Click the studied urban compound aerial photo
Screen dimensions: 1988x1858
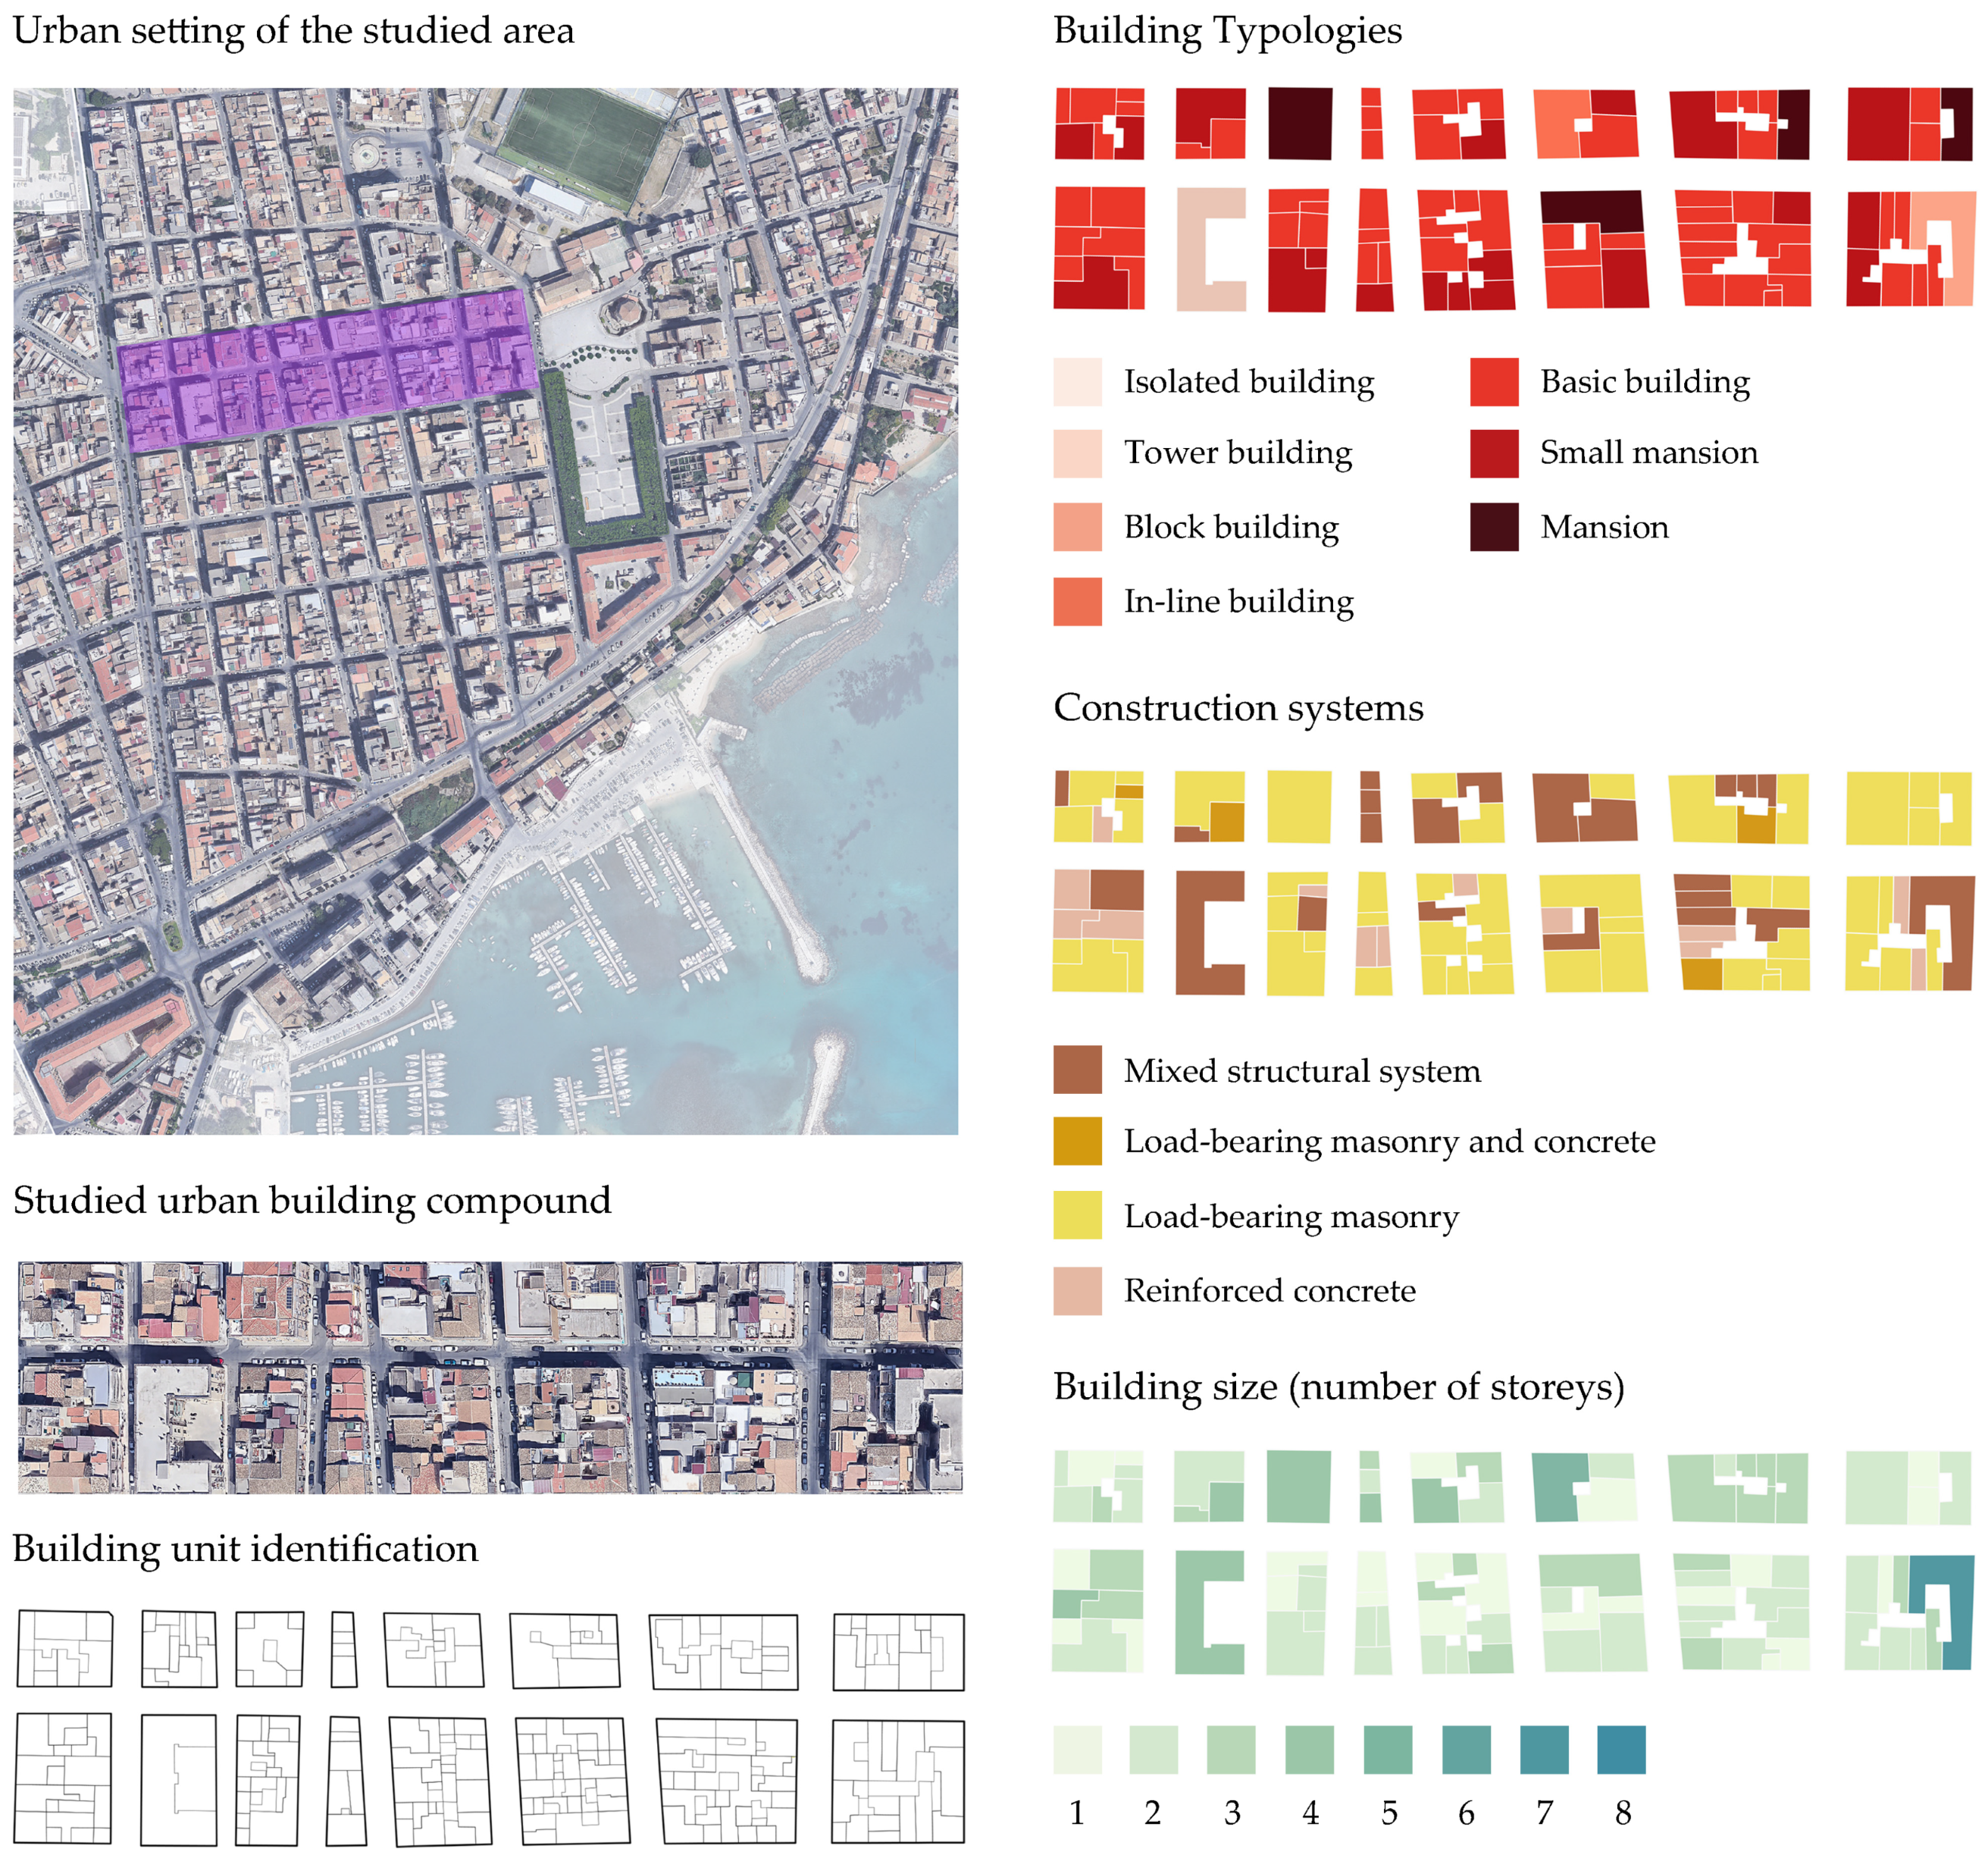(490, 1377)
